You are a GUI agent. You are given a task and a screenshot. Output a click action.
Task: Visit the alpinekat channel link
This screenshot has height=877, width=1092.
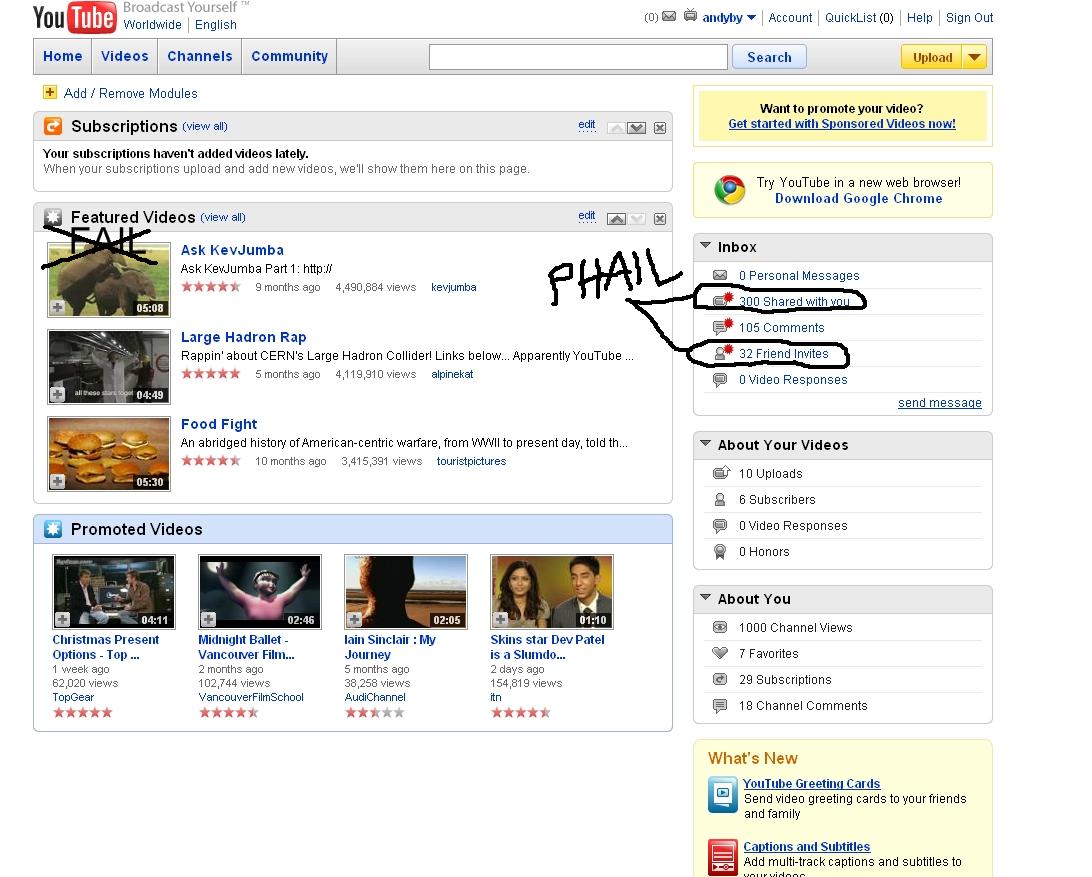(x=452, y=374)
